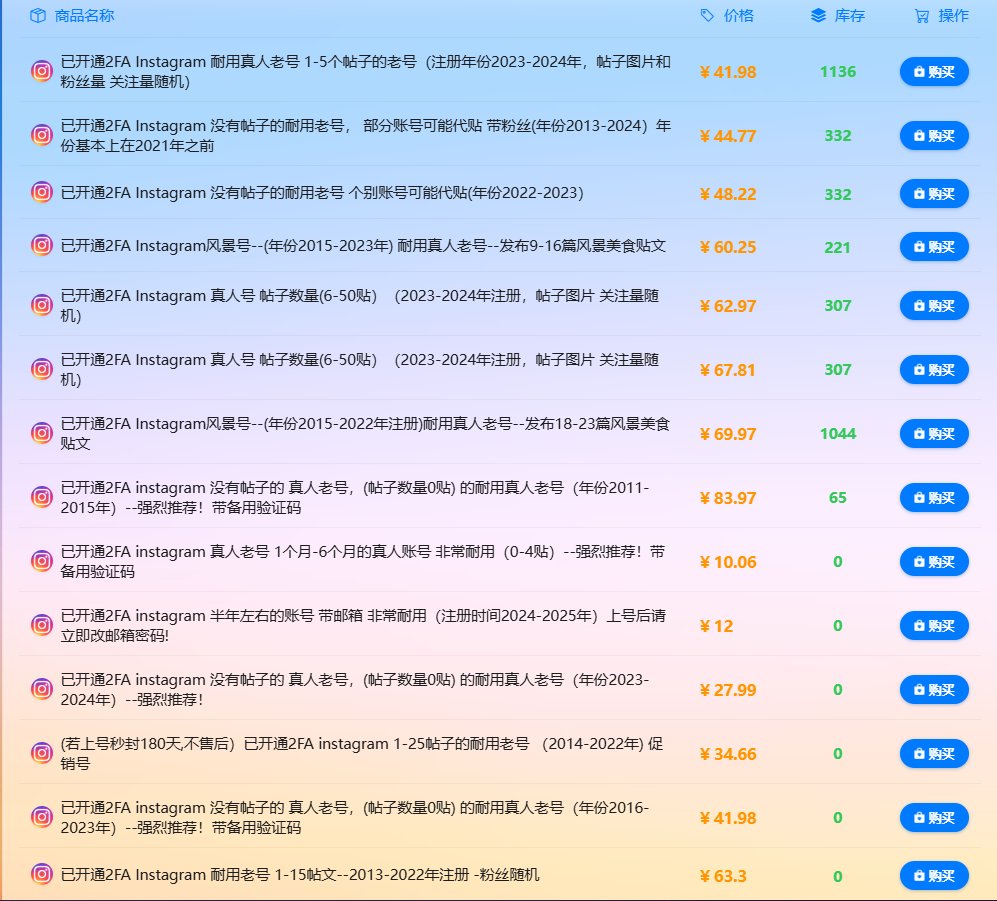Purchase the ¥48.22 年份2022-2023 account
997x901 pixels.
(934, 194)
